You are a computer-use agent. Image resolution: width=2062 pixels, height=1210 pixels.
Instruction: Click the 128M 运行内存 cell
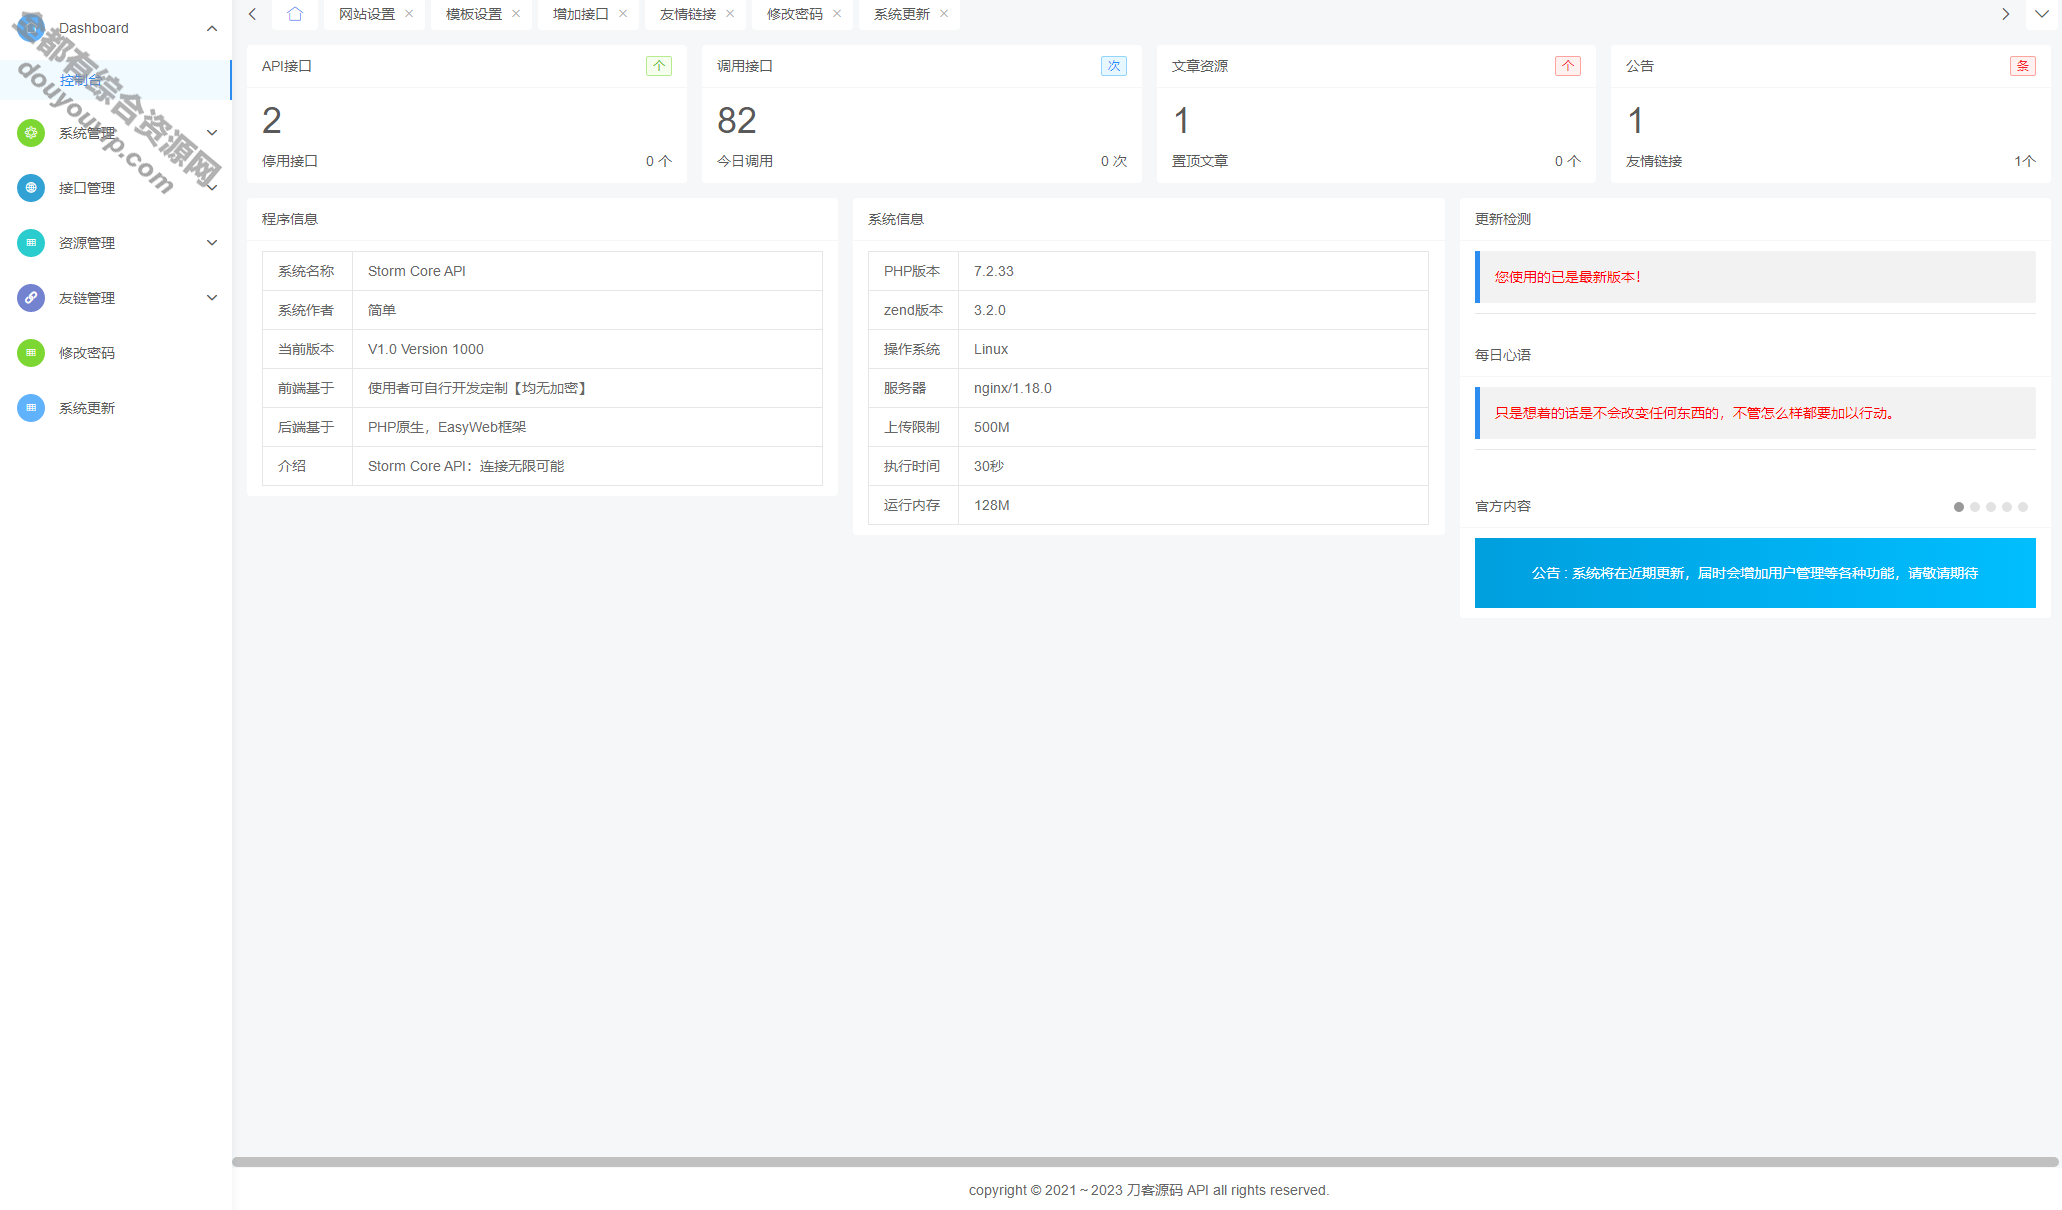pos(1193,505)
